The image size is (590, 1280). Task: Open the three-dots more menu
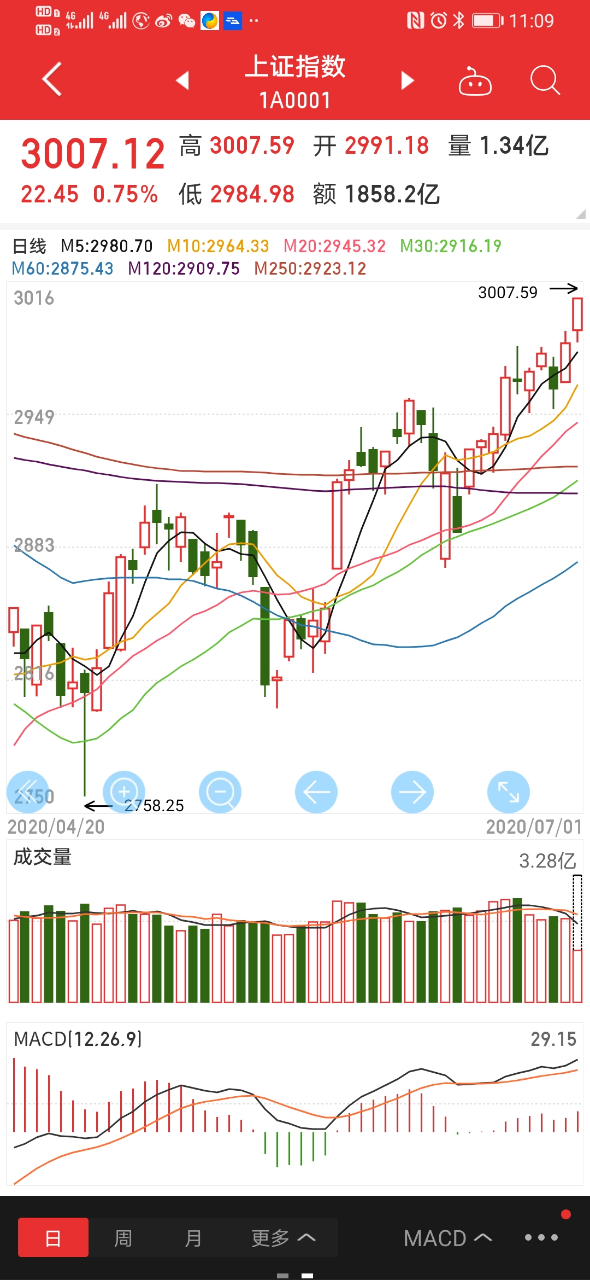pyautogui.click(x=543, y=1238)
